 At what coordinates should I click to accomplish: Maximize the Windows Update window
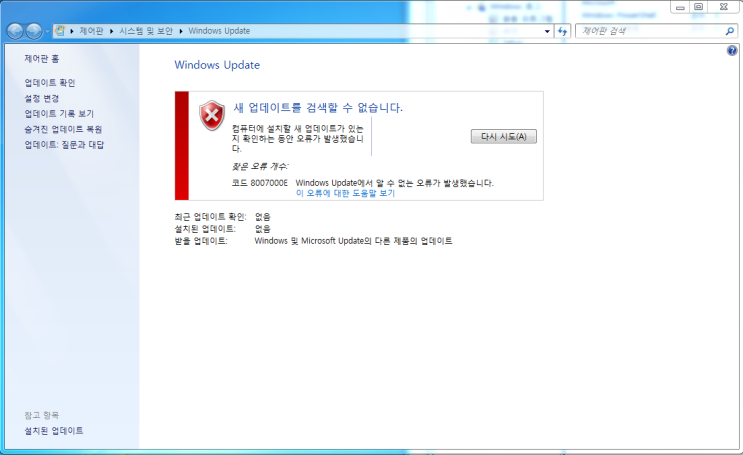698,7
